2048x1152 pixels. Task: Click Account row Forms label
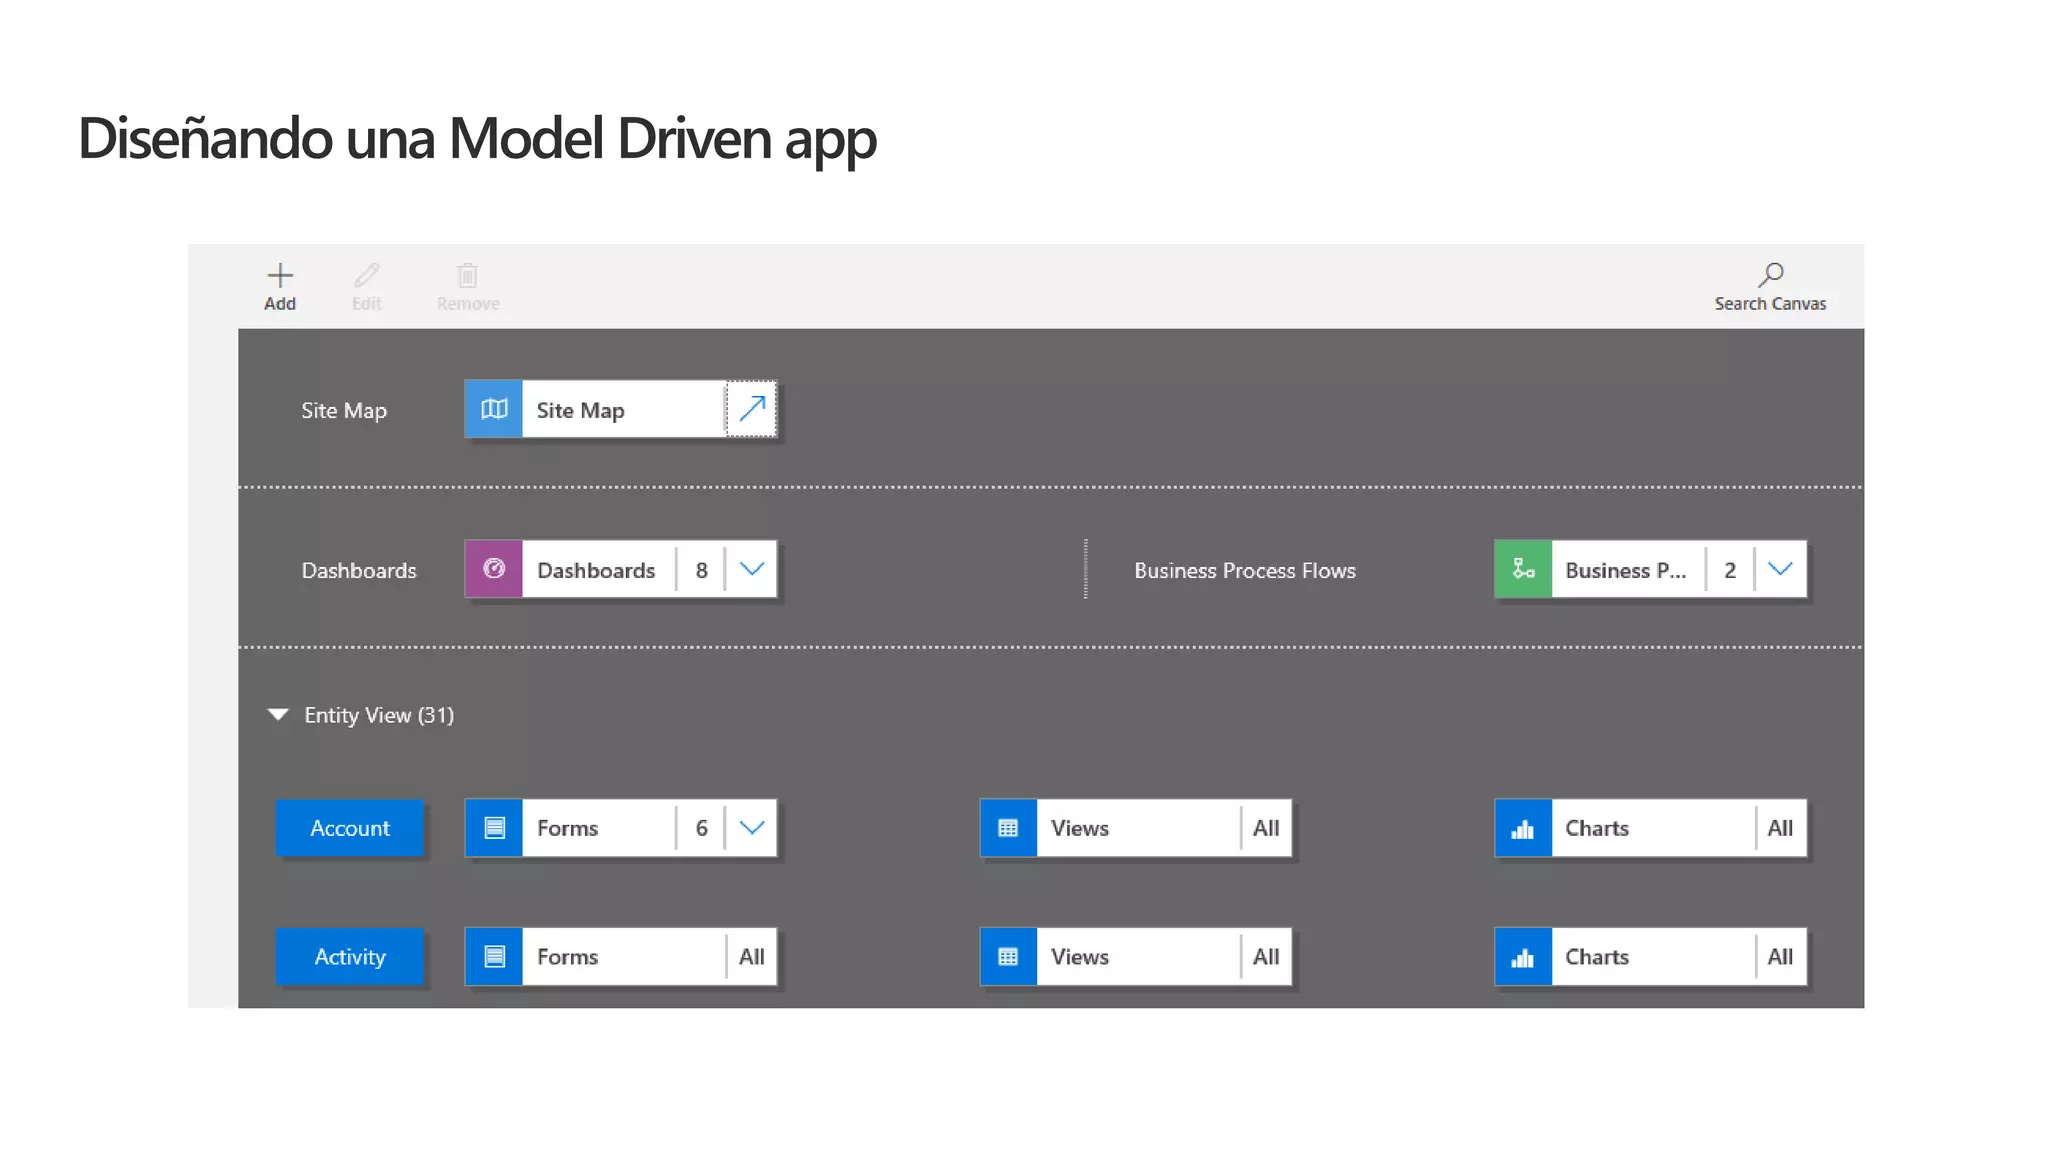point(567,828)
